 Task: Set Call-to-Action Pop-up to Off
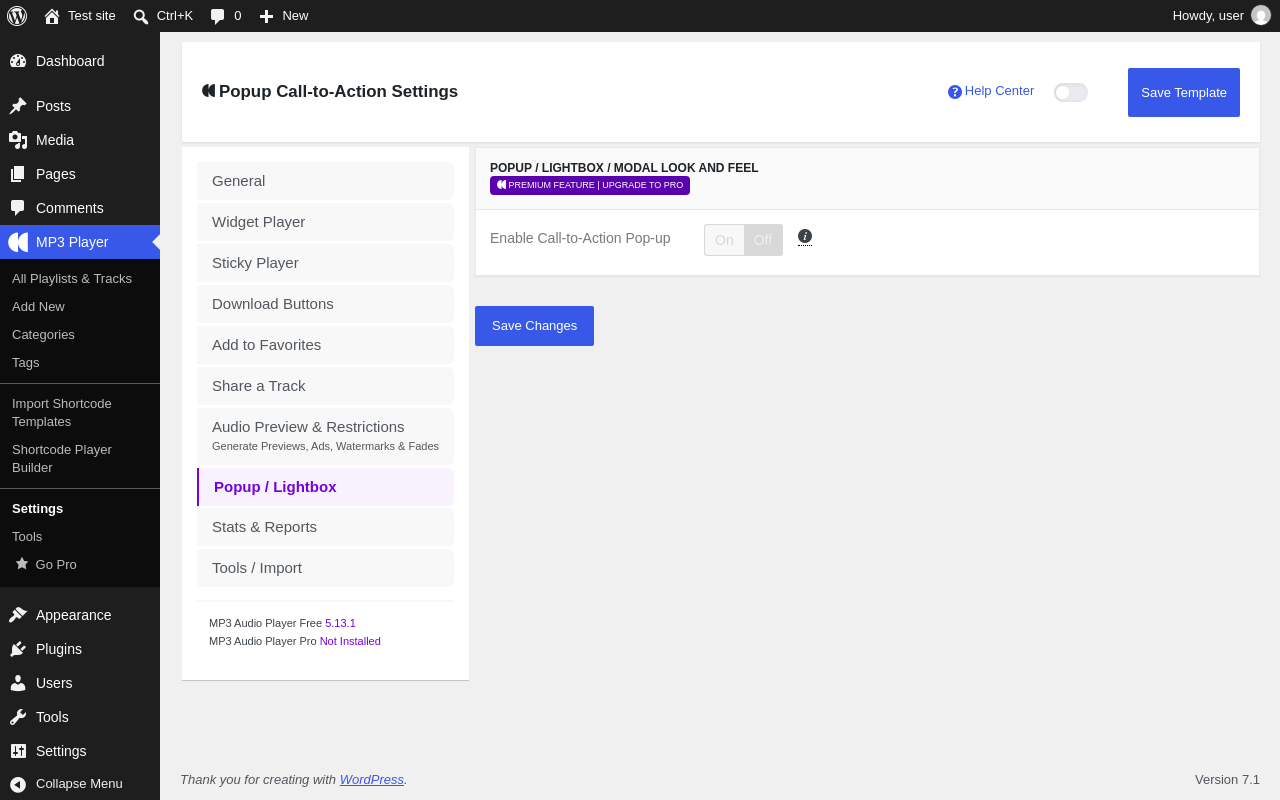(763, 240)
